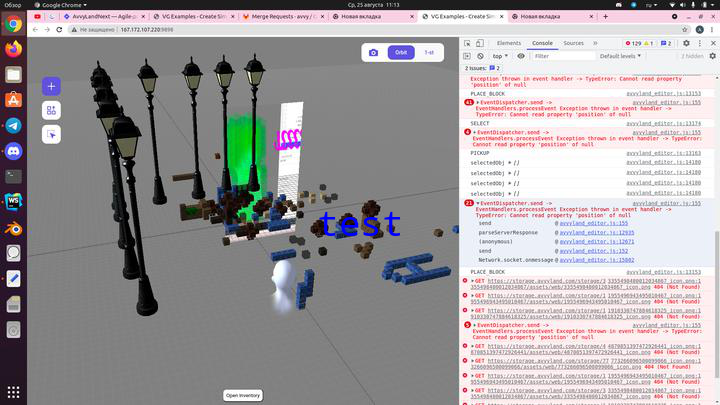Viewport: 720px width, 405px height.
Task: Select the cursor selection tool icon
Action: (51, 135)
